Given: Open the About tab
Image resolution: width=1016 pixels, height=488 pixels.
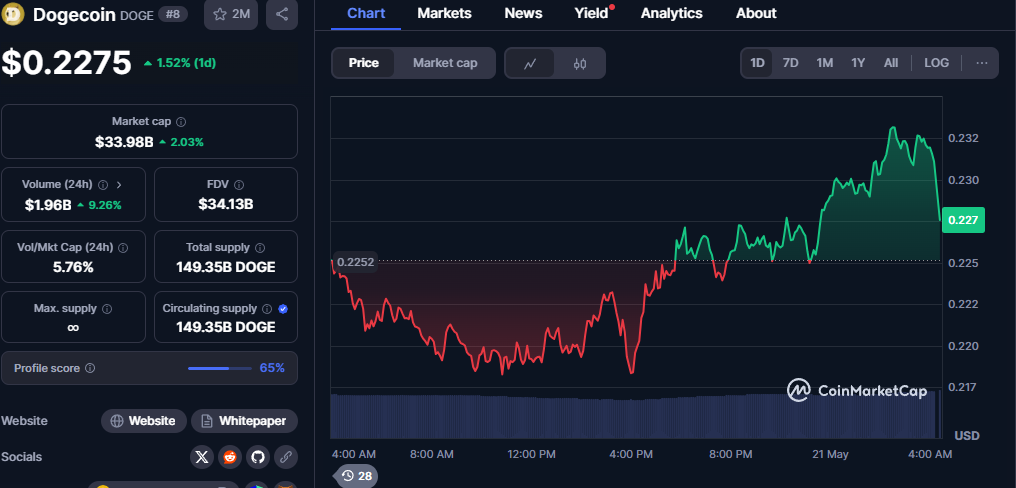Looking at the screenshot, I should click(756, 13).
